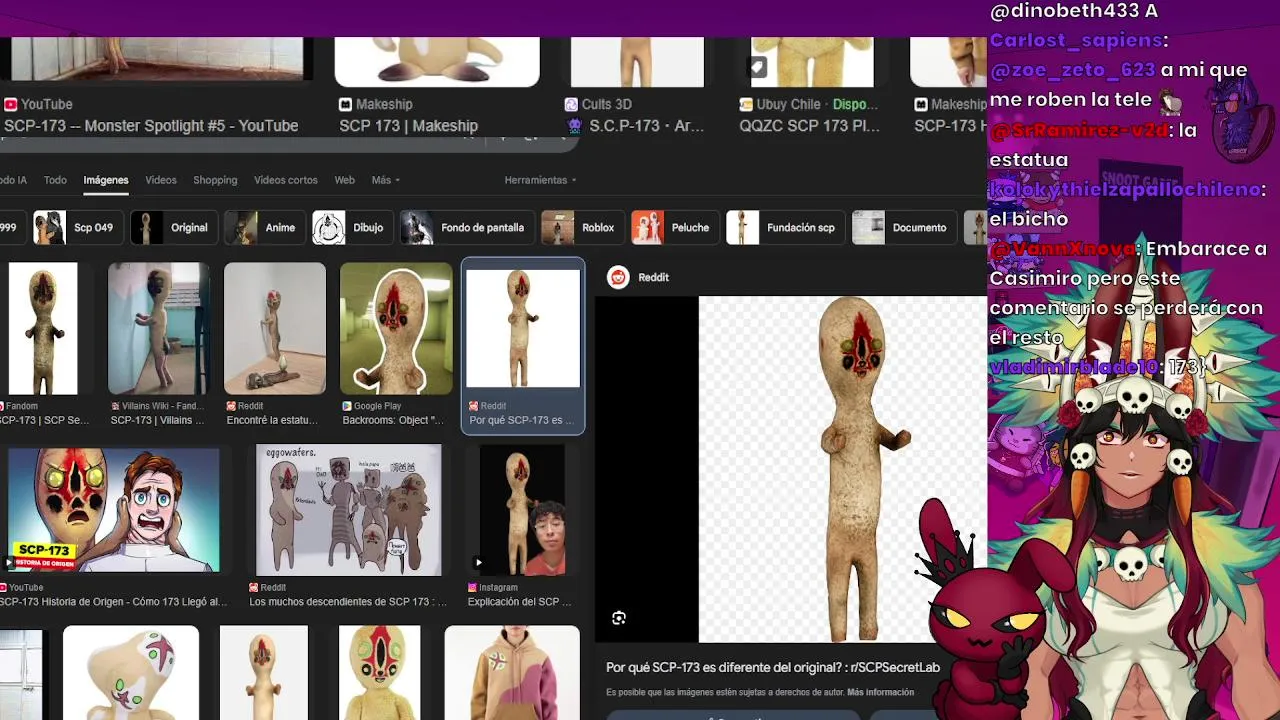1280x720 pixels.
Task: Open the pink and tan hoodie thumbnail
Action: 512,672
